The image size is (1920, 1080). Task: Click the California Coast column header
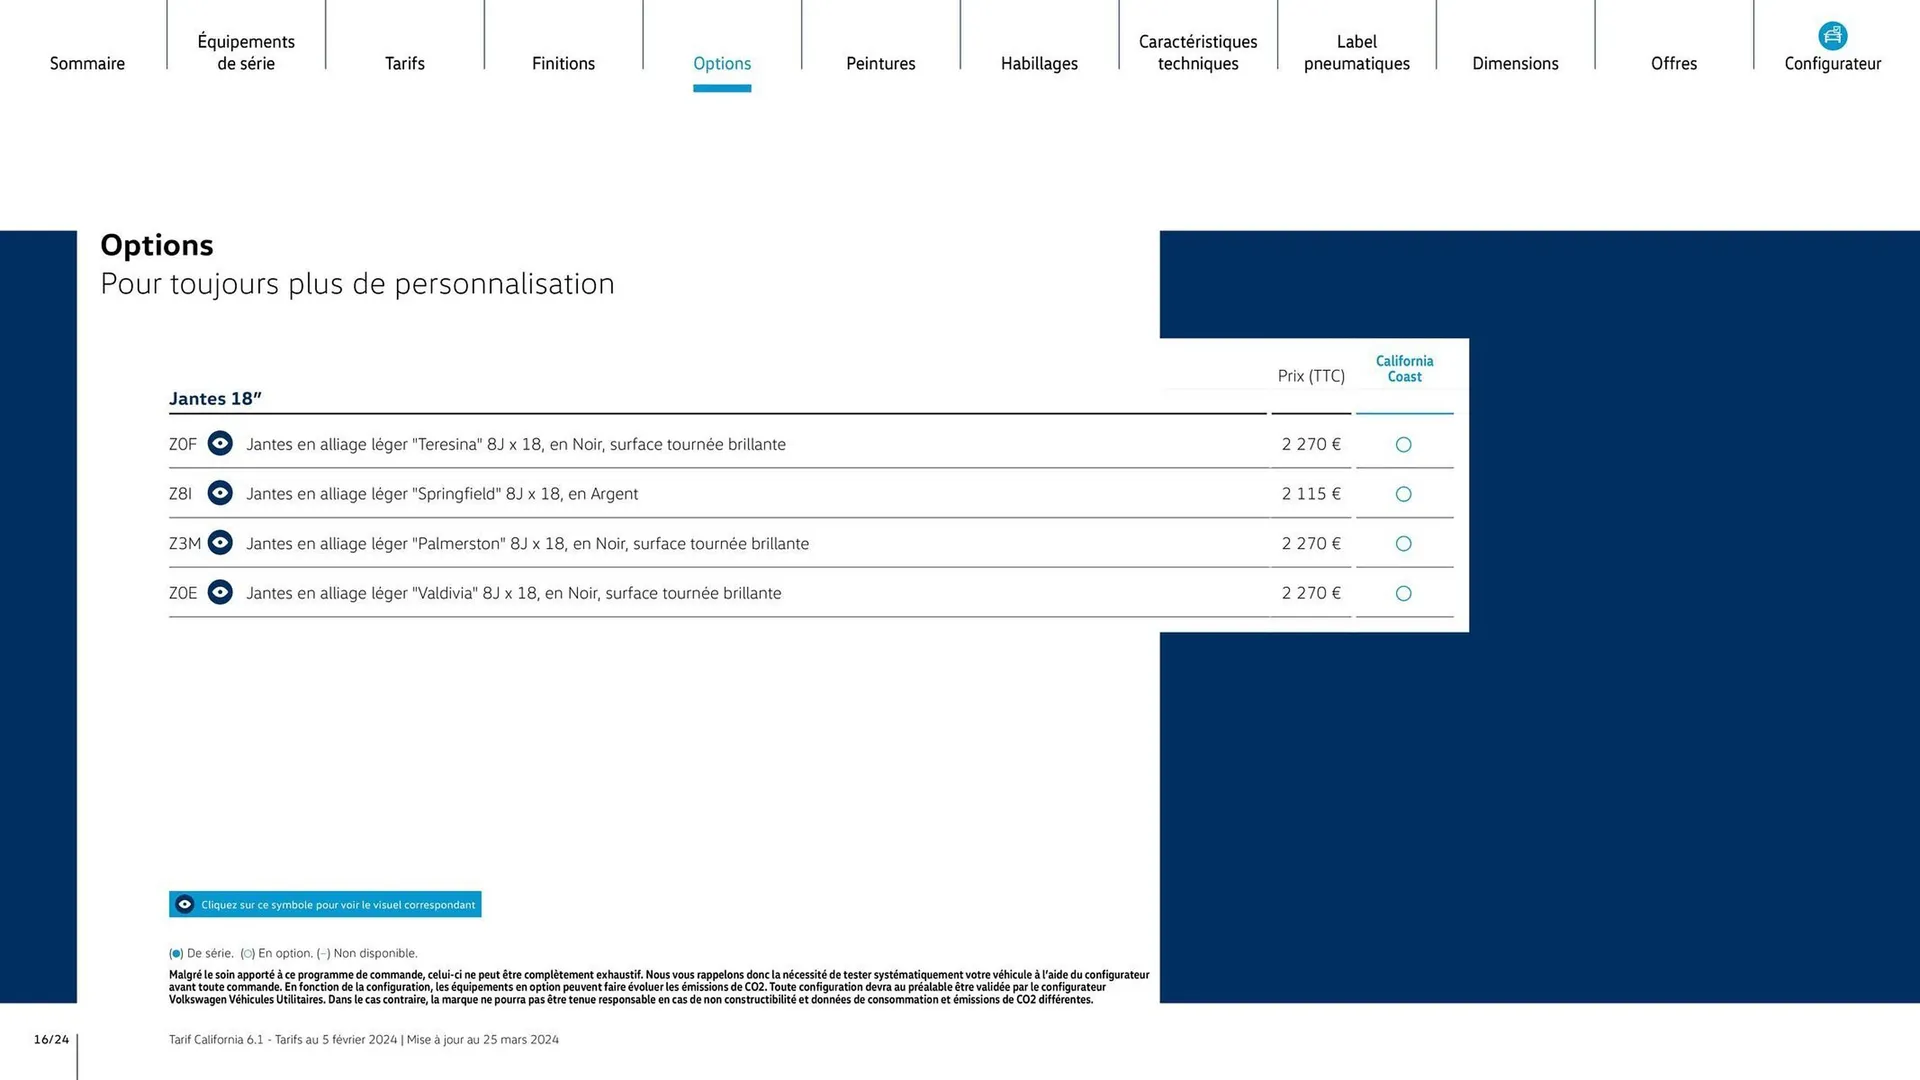[x=1404, y=369]
